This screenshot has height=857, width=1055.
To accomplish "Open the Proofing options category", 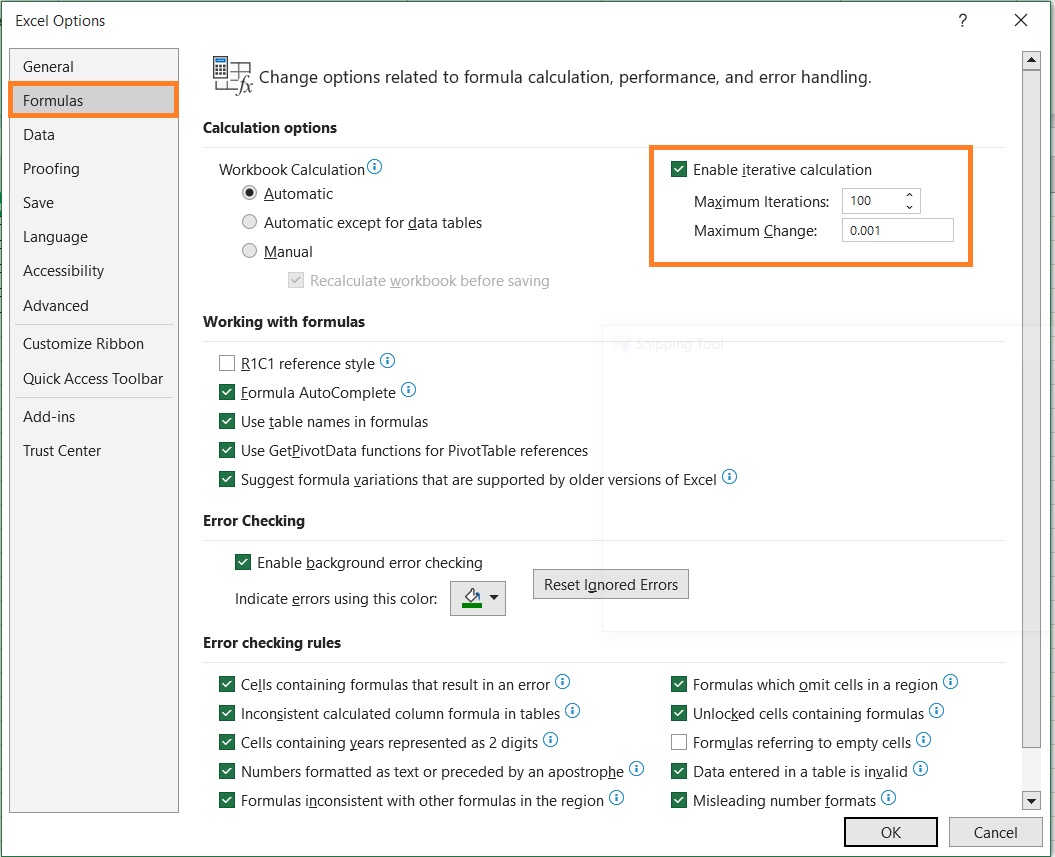I will click(x=94, y=169).
